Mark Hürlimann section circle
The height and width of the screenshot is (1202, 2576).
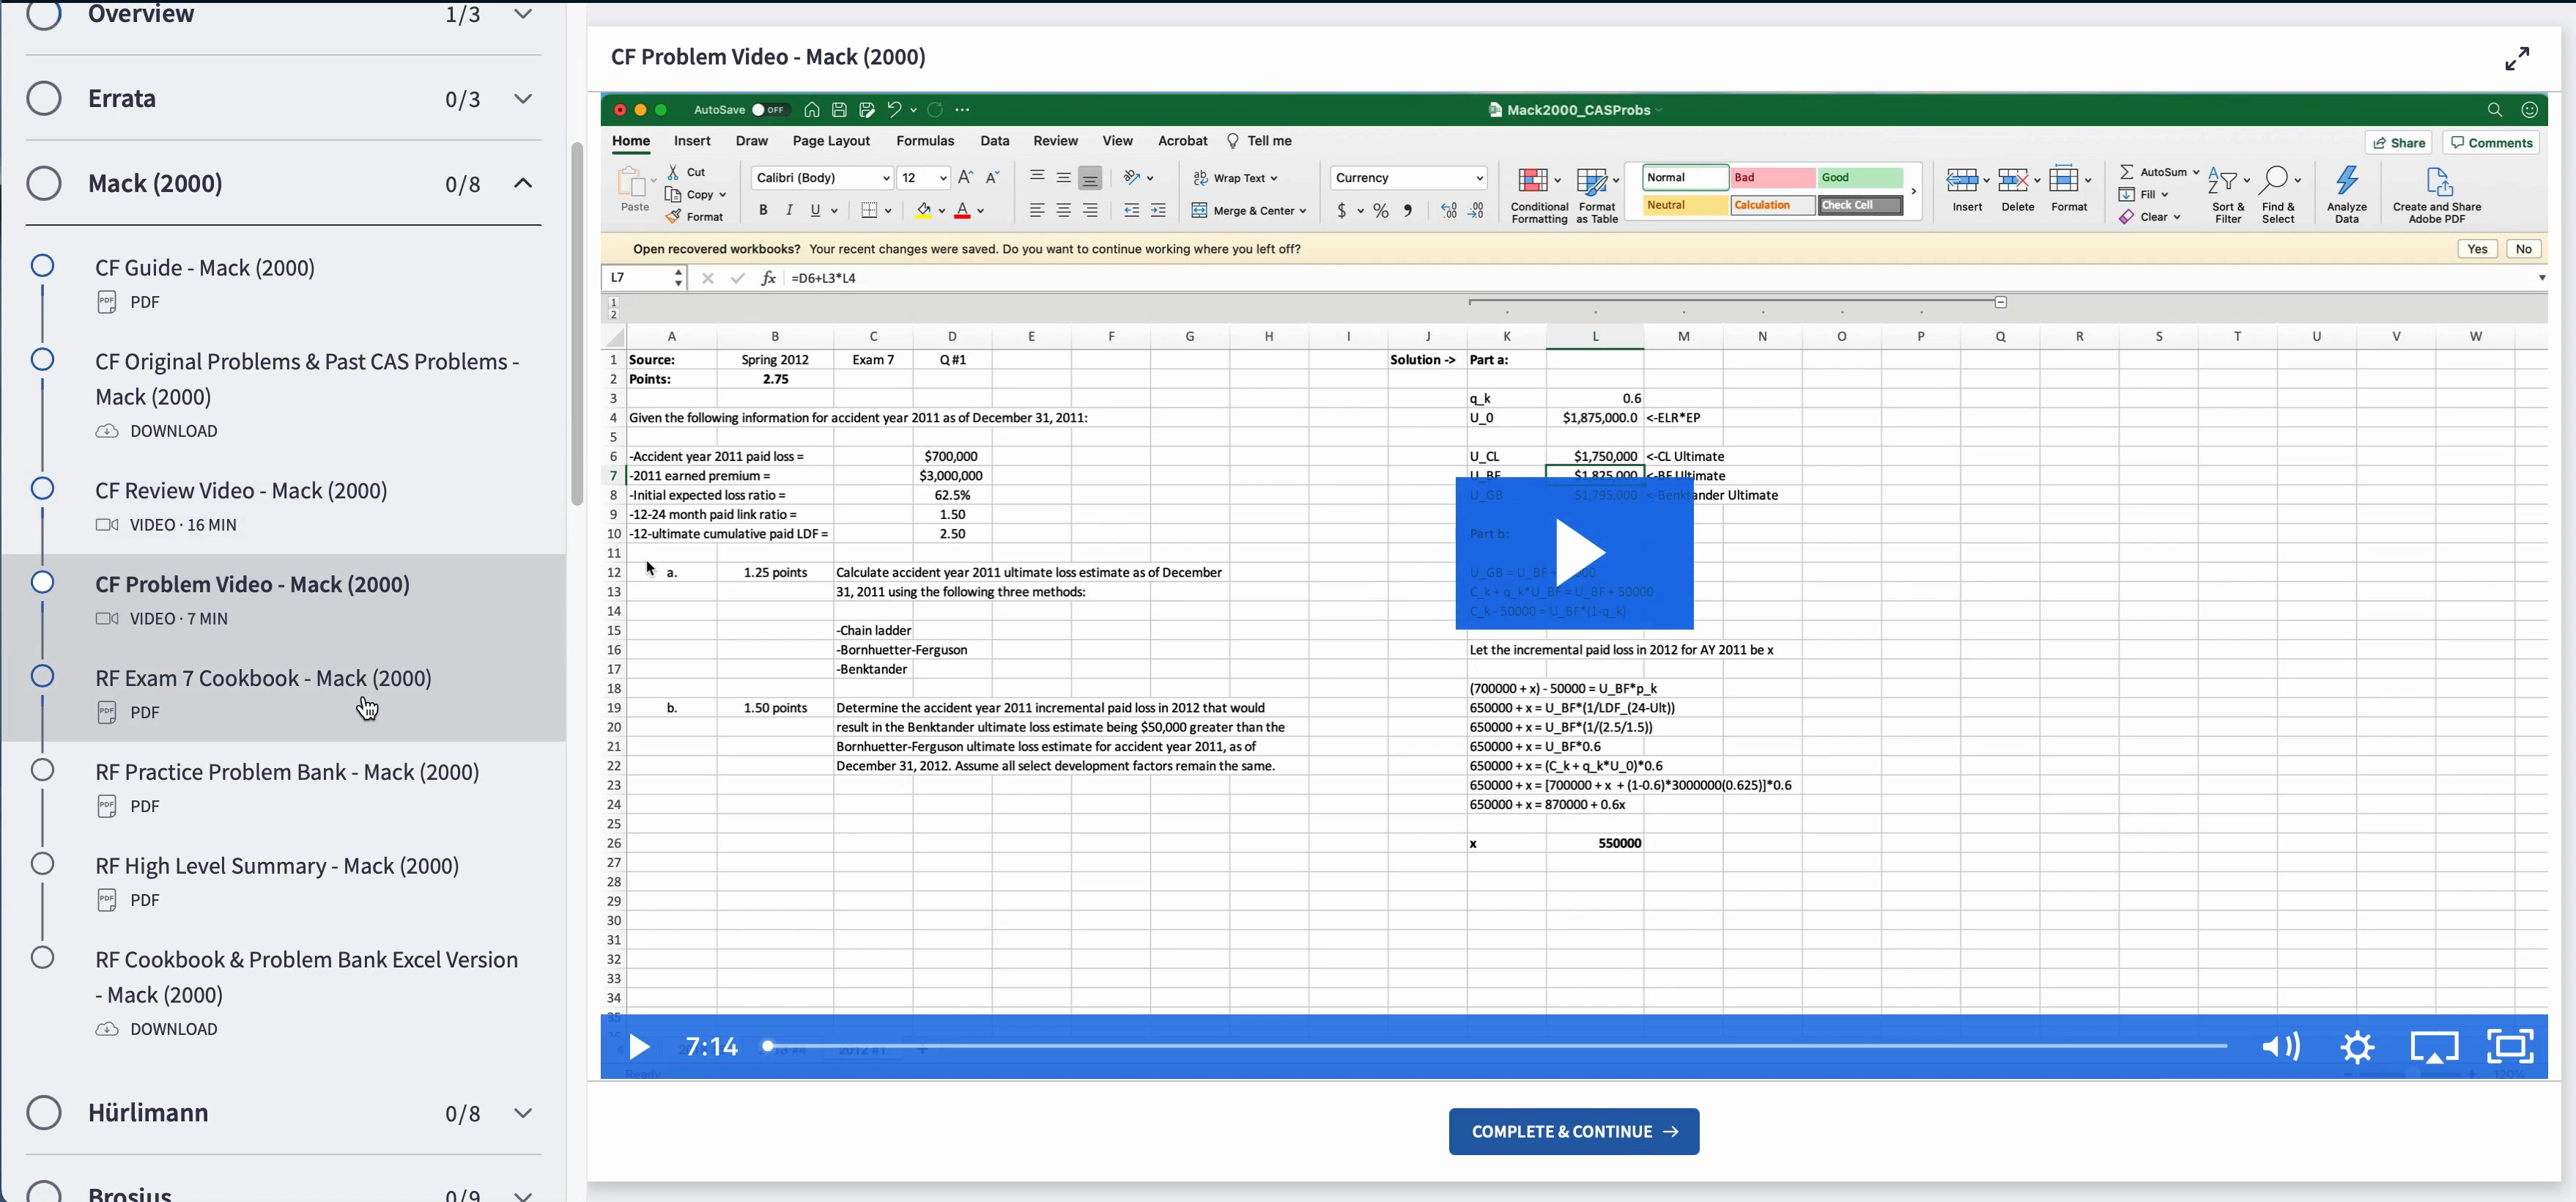click(44, 1112)
